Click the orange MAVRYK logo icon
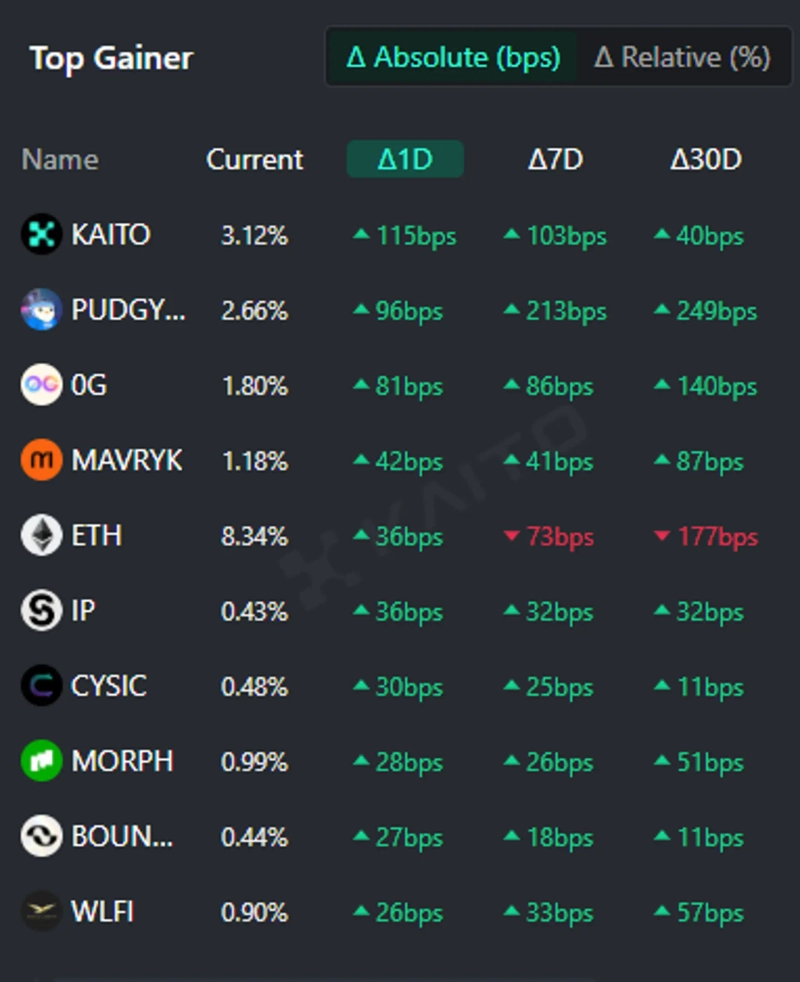The width and height of the screenshot is (800, 982). (x=41, y=460)
